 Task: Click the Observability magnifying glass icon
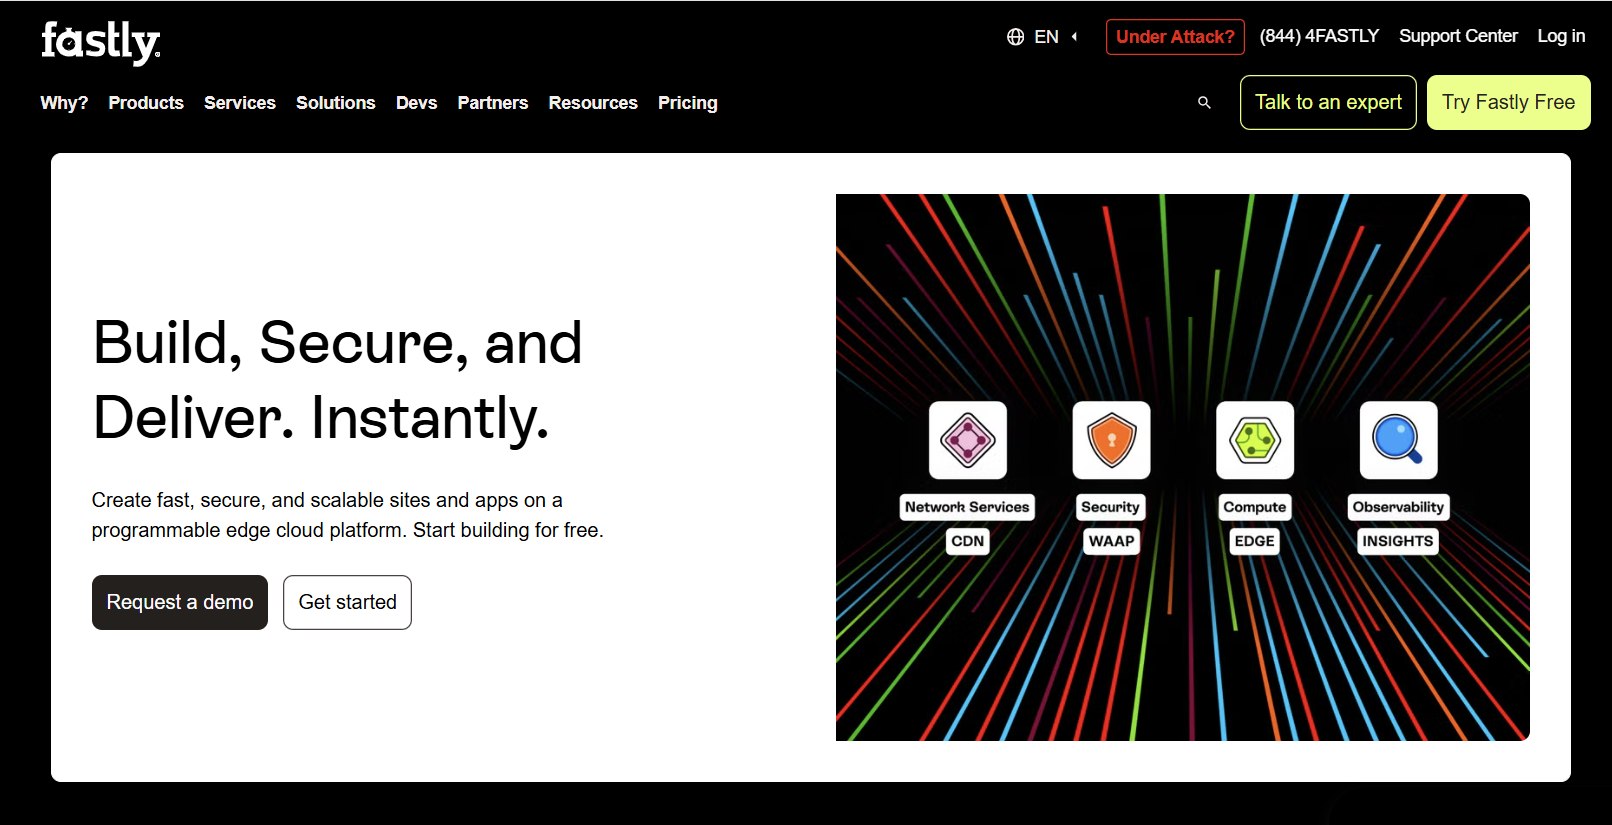tap(1398, 440)
